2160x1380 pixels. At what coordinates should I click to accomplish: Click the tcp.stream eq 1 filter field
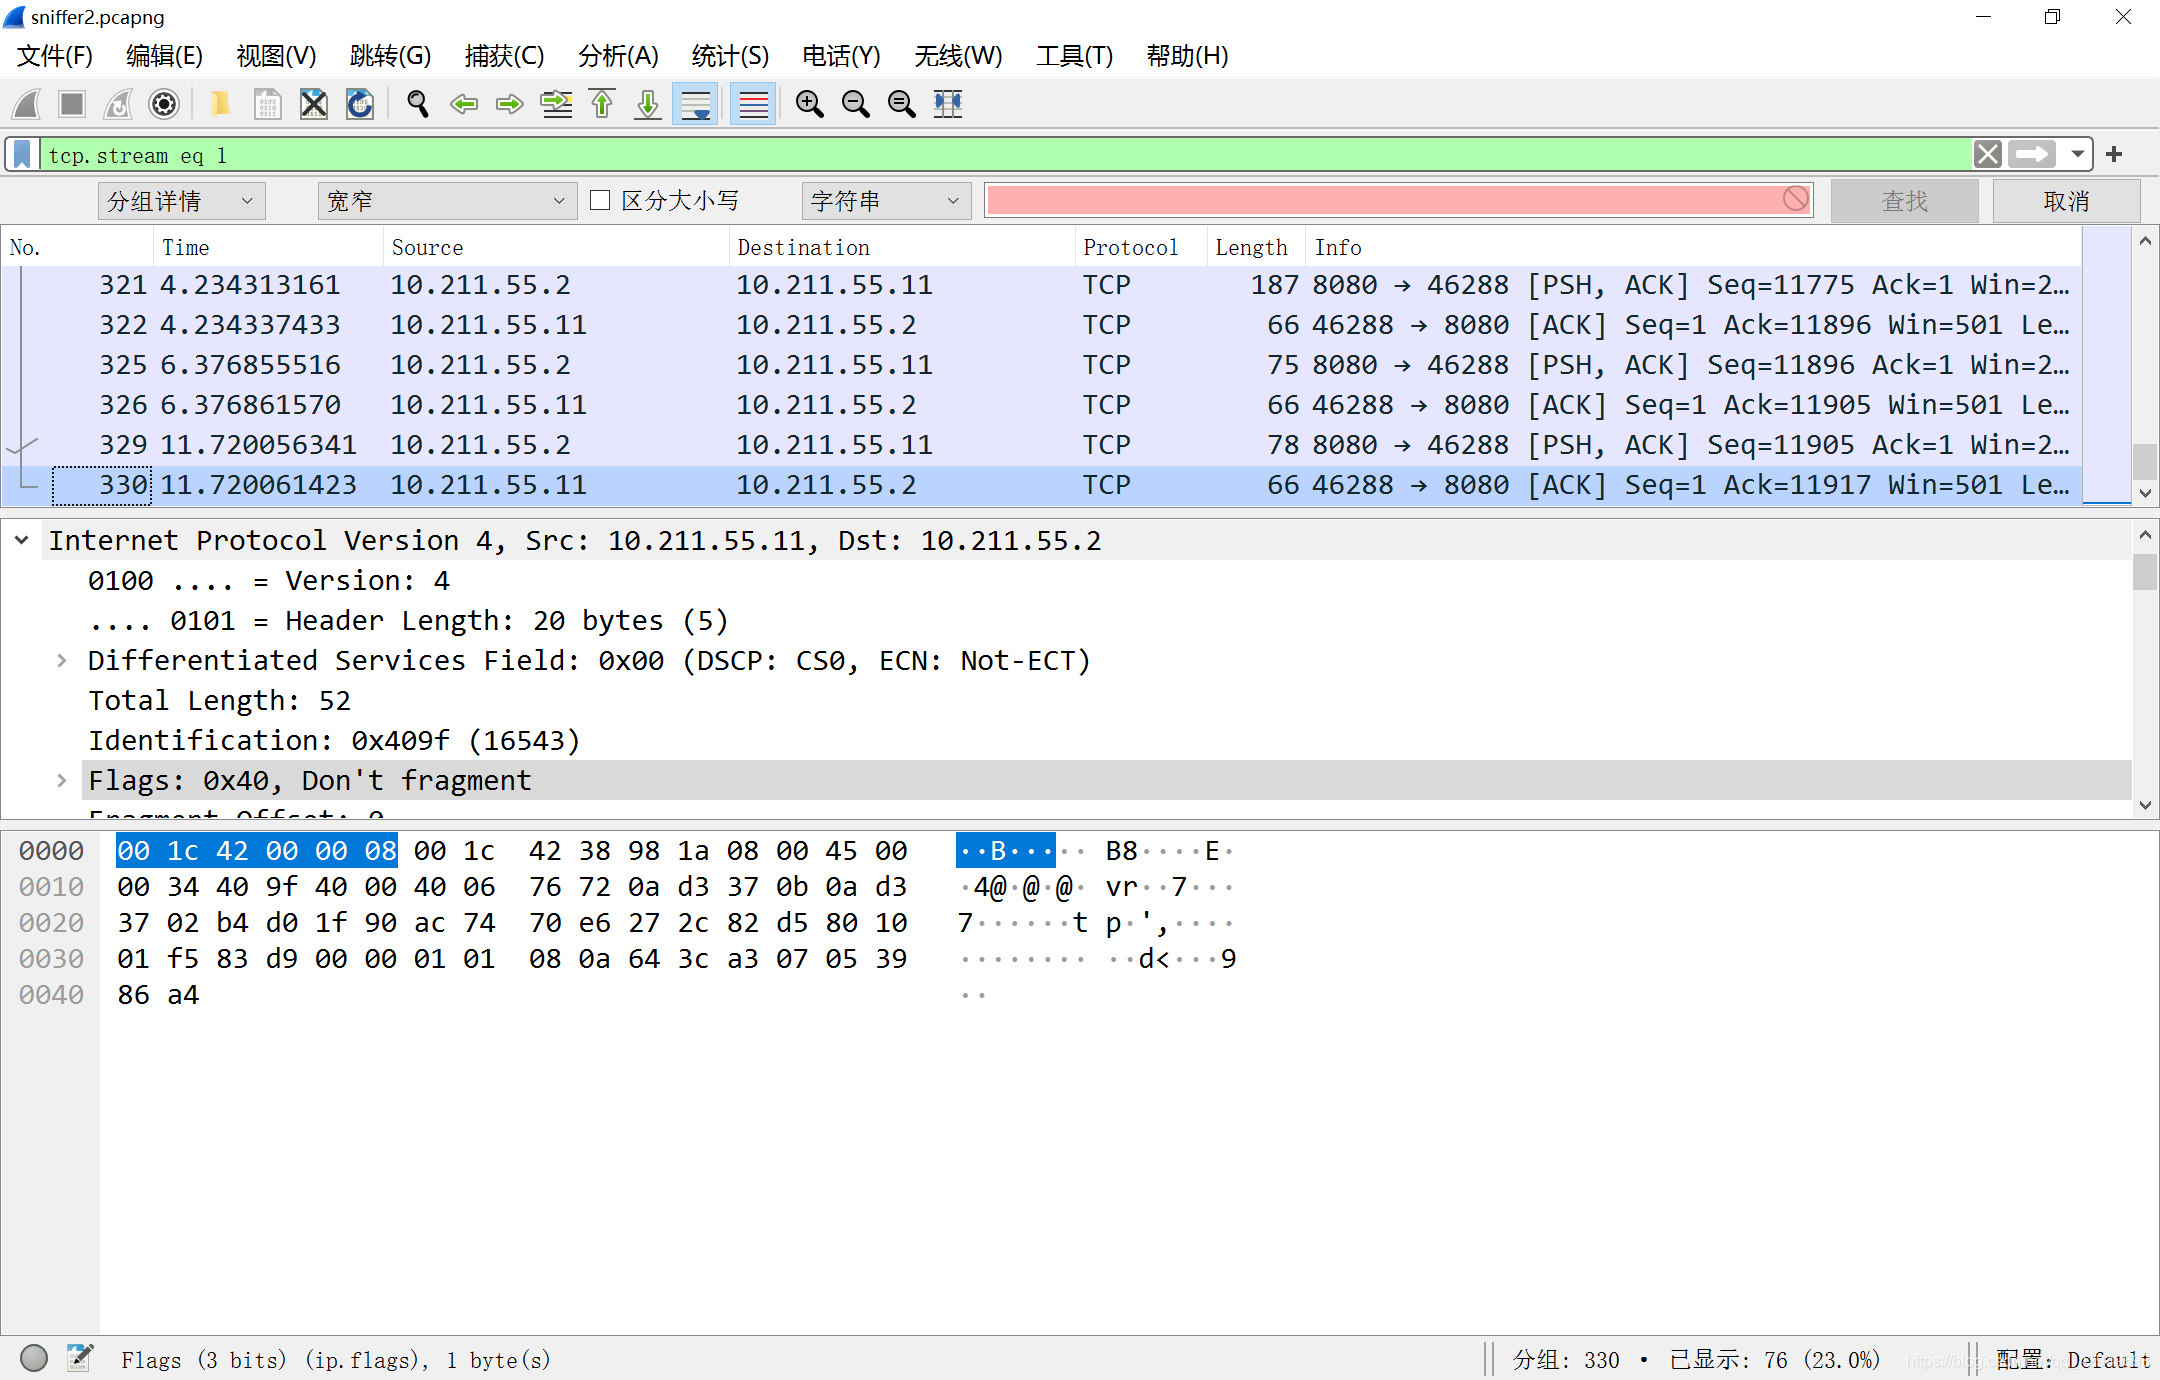coord(1005,155)
